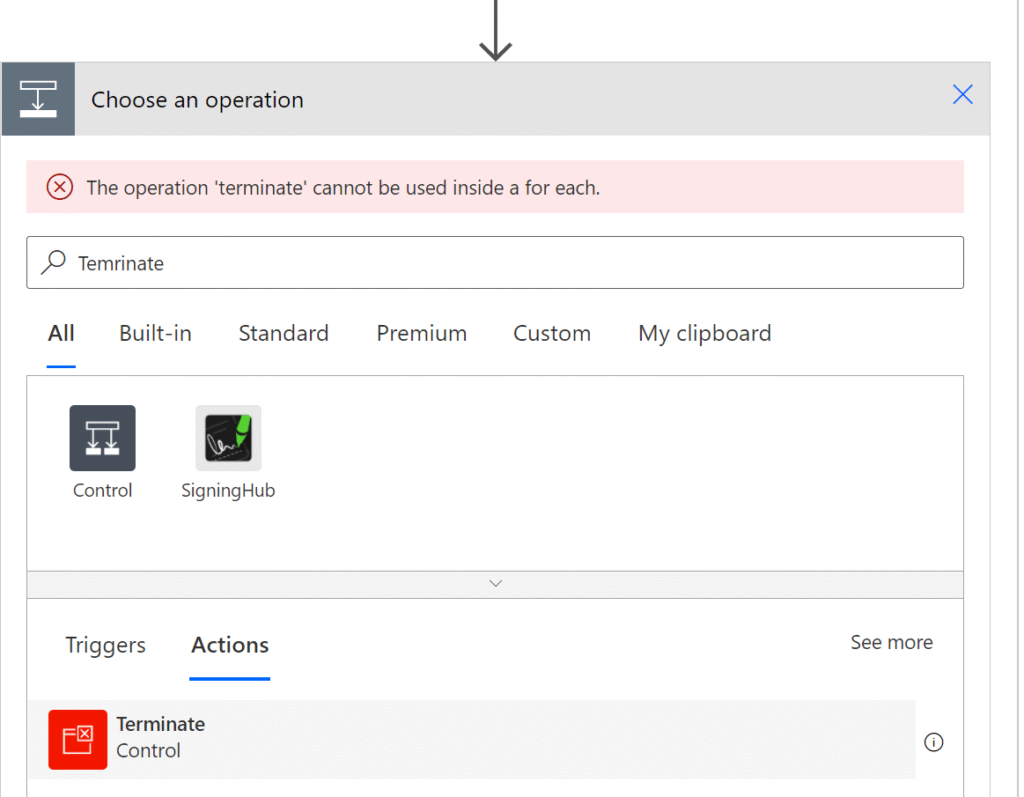Screen dimensions: 1024x797
Task: Show info for the Terminate action
Action: tap(933, 742)
